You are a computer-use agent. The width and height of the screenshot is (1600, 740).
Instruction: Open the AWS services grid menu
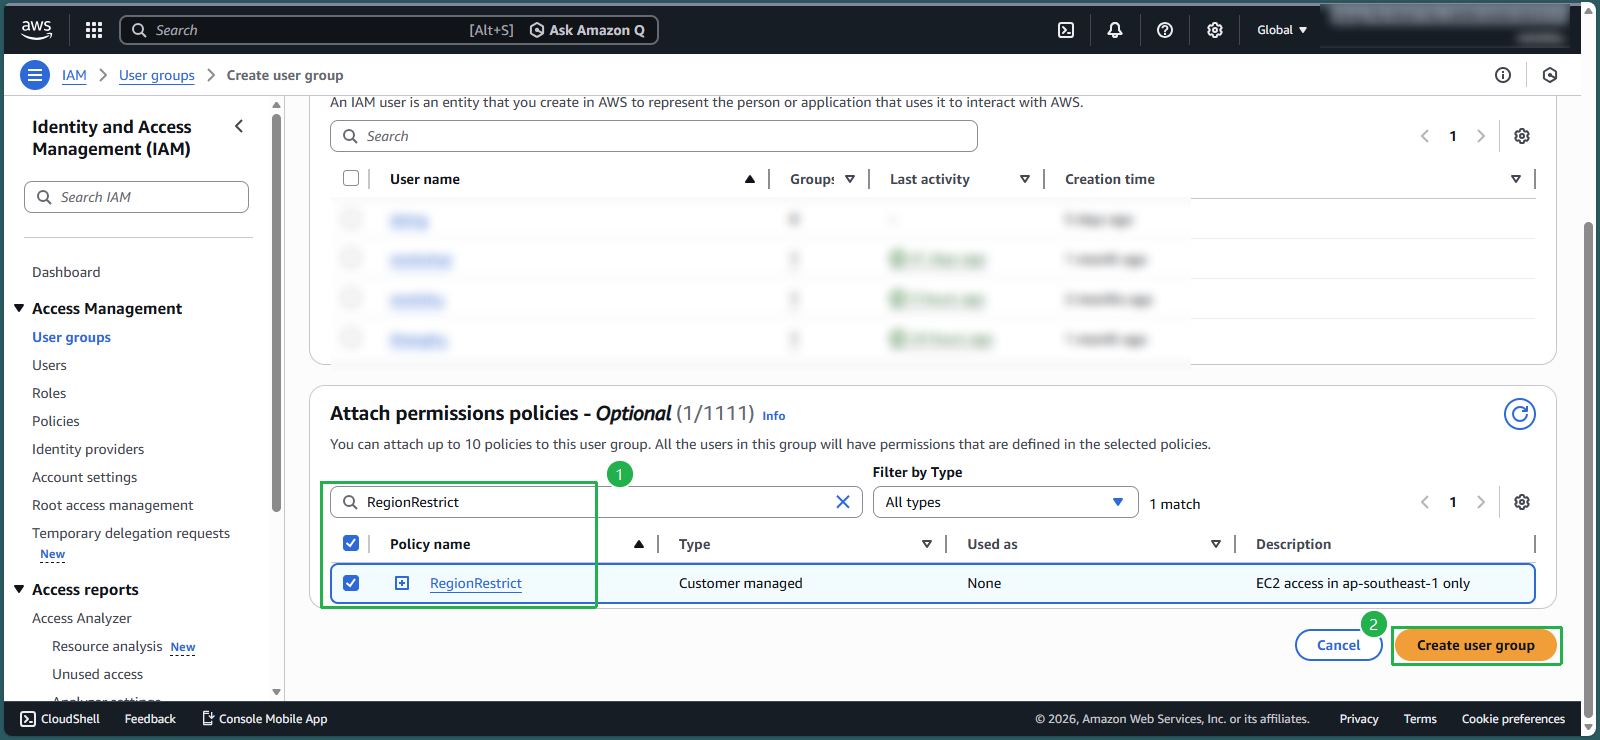[x=94, y=30]
